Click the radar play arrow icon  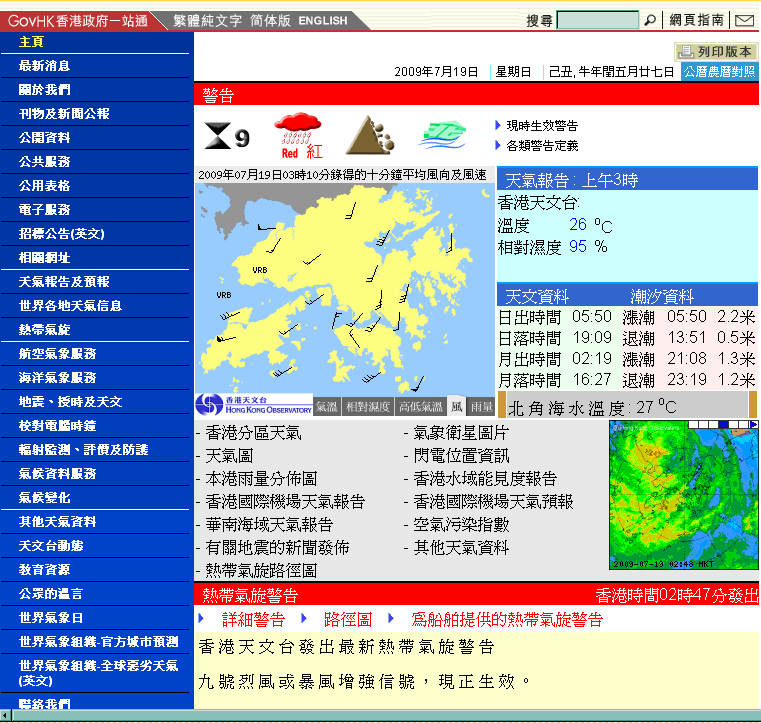753,425
